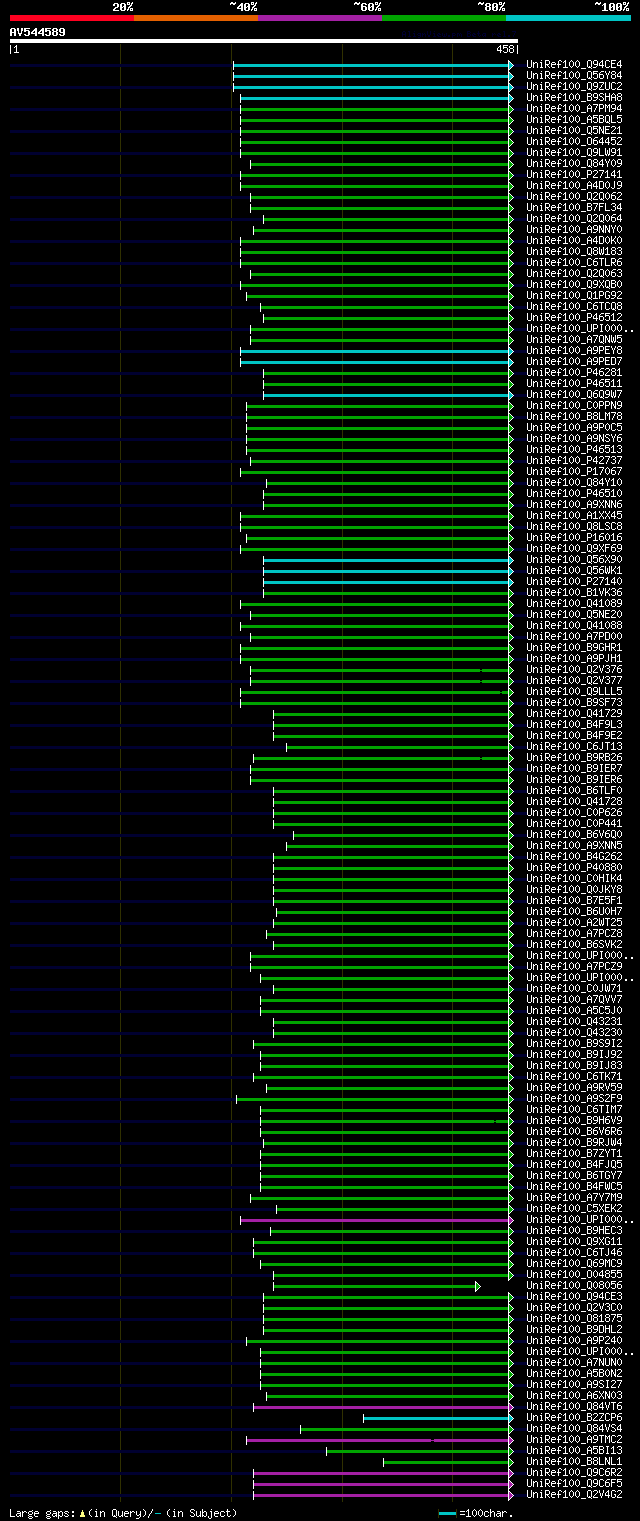This screenshot has width=640, height=1521.
Task: Select the UniRef100_Q9LLL5 label
Action: 574,692
